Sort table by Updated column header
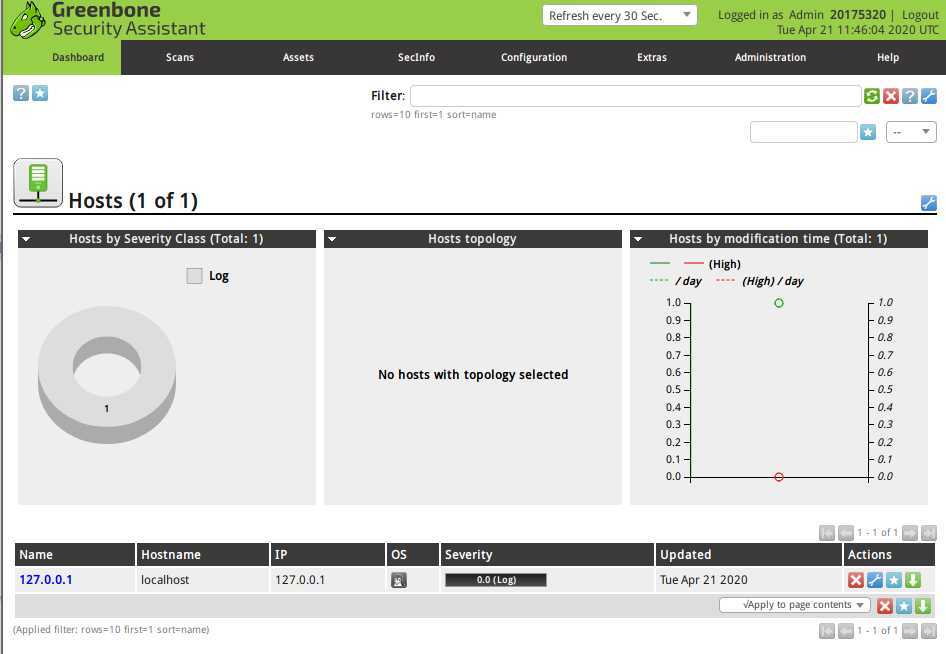946x654 pixels. 685,554
